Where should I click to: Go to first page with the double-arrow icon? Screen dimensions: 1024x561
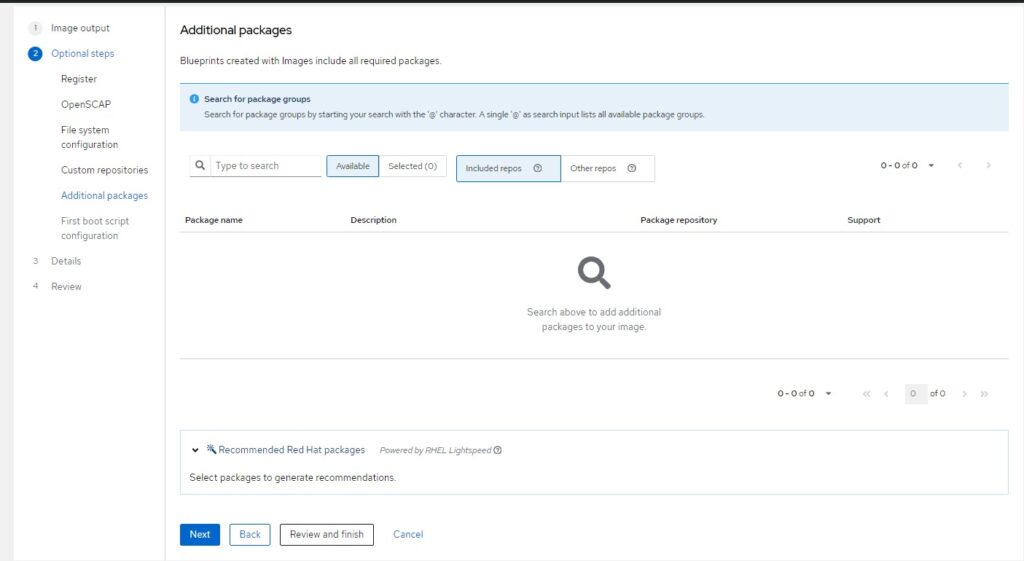(x=866, y=394)
